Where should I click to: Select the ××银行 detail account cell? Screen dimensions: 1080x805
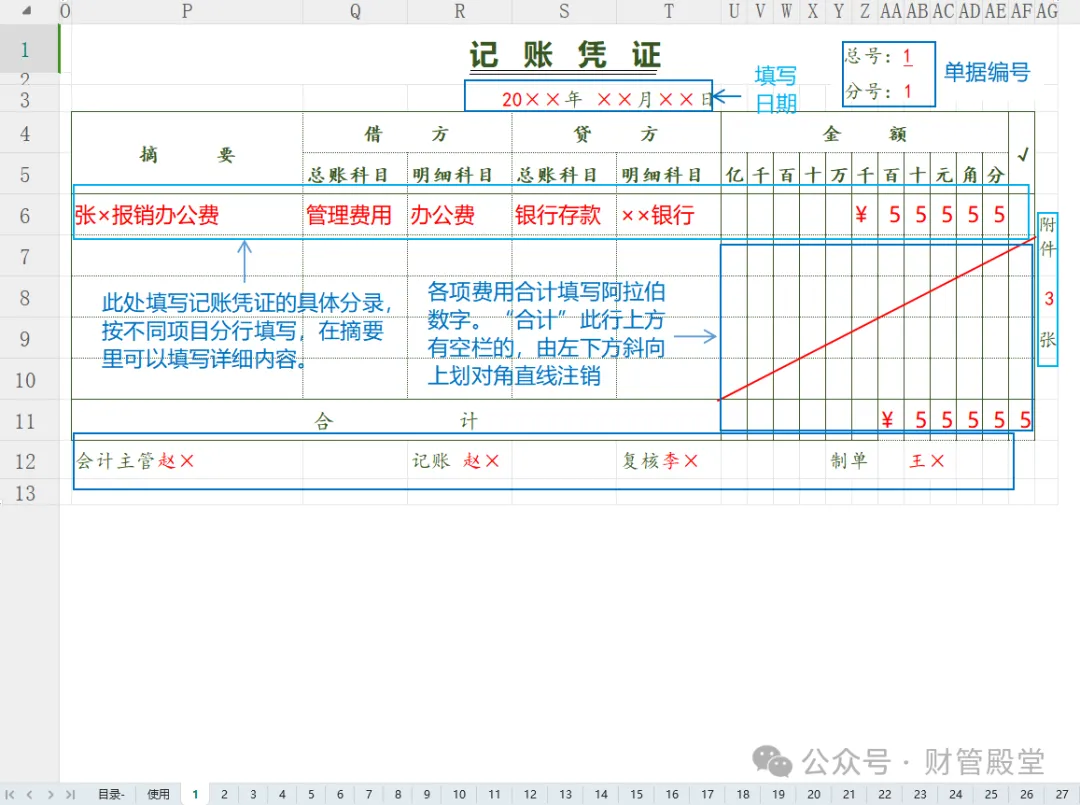pos(669,216)
